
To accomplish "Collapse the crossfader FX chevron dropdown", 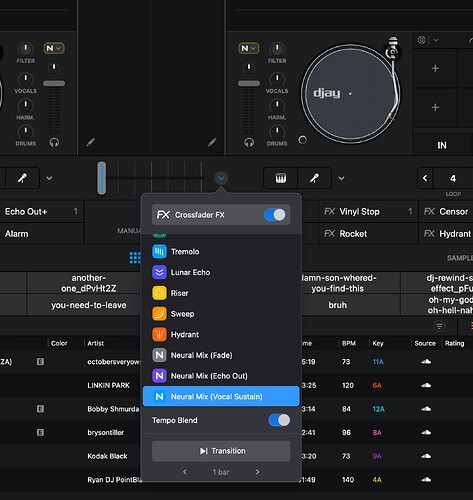I will click(x=221, y=178).
